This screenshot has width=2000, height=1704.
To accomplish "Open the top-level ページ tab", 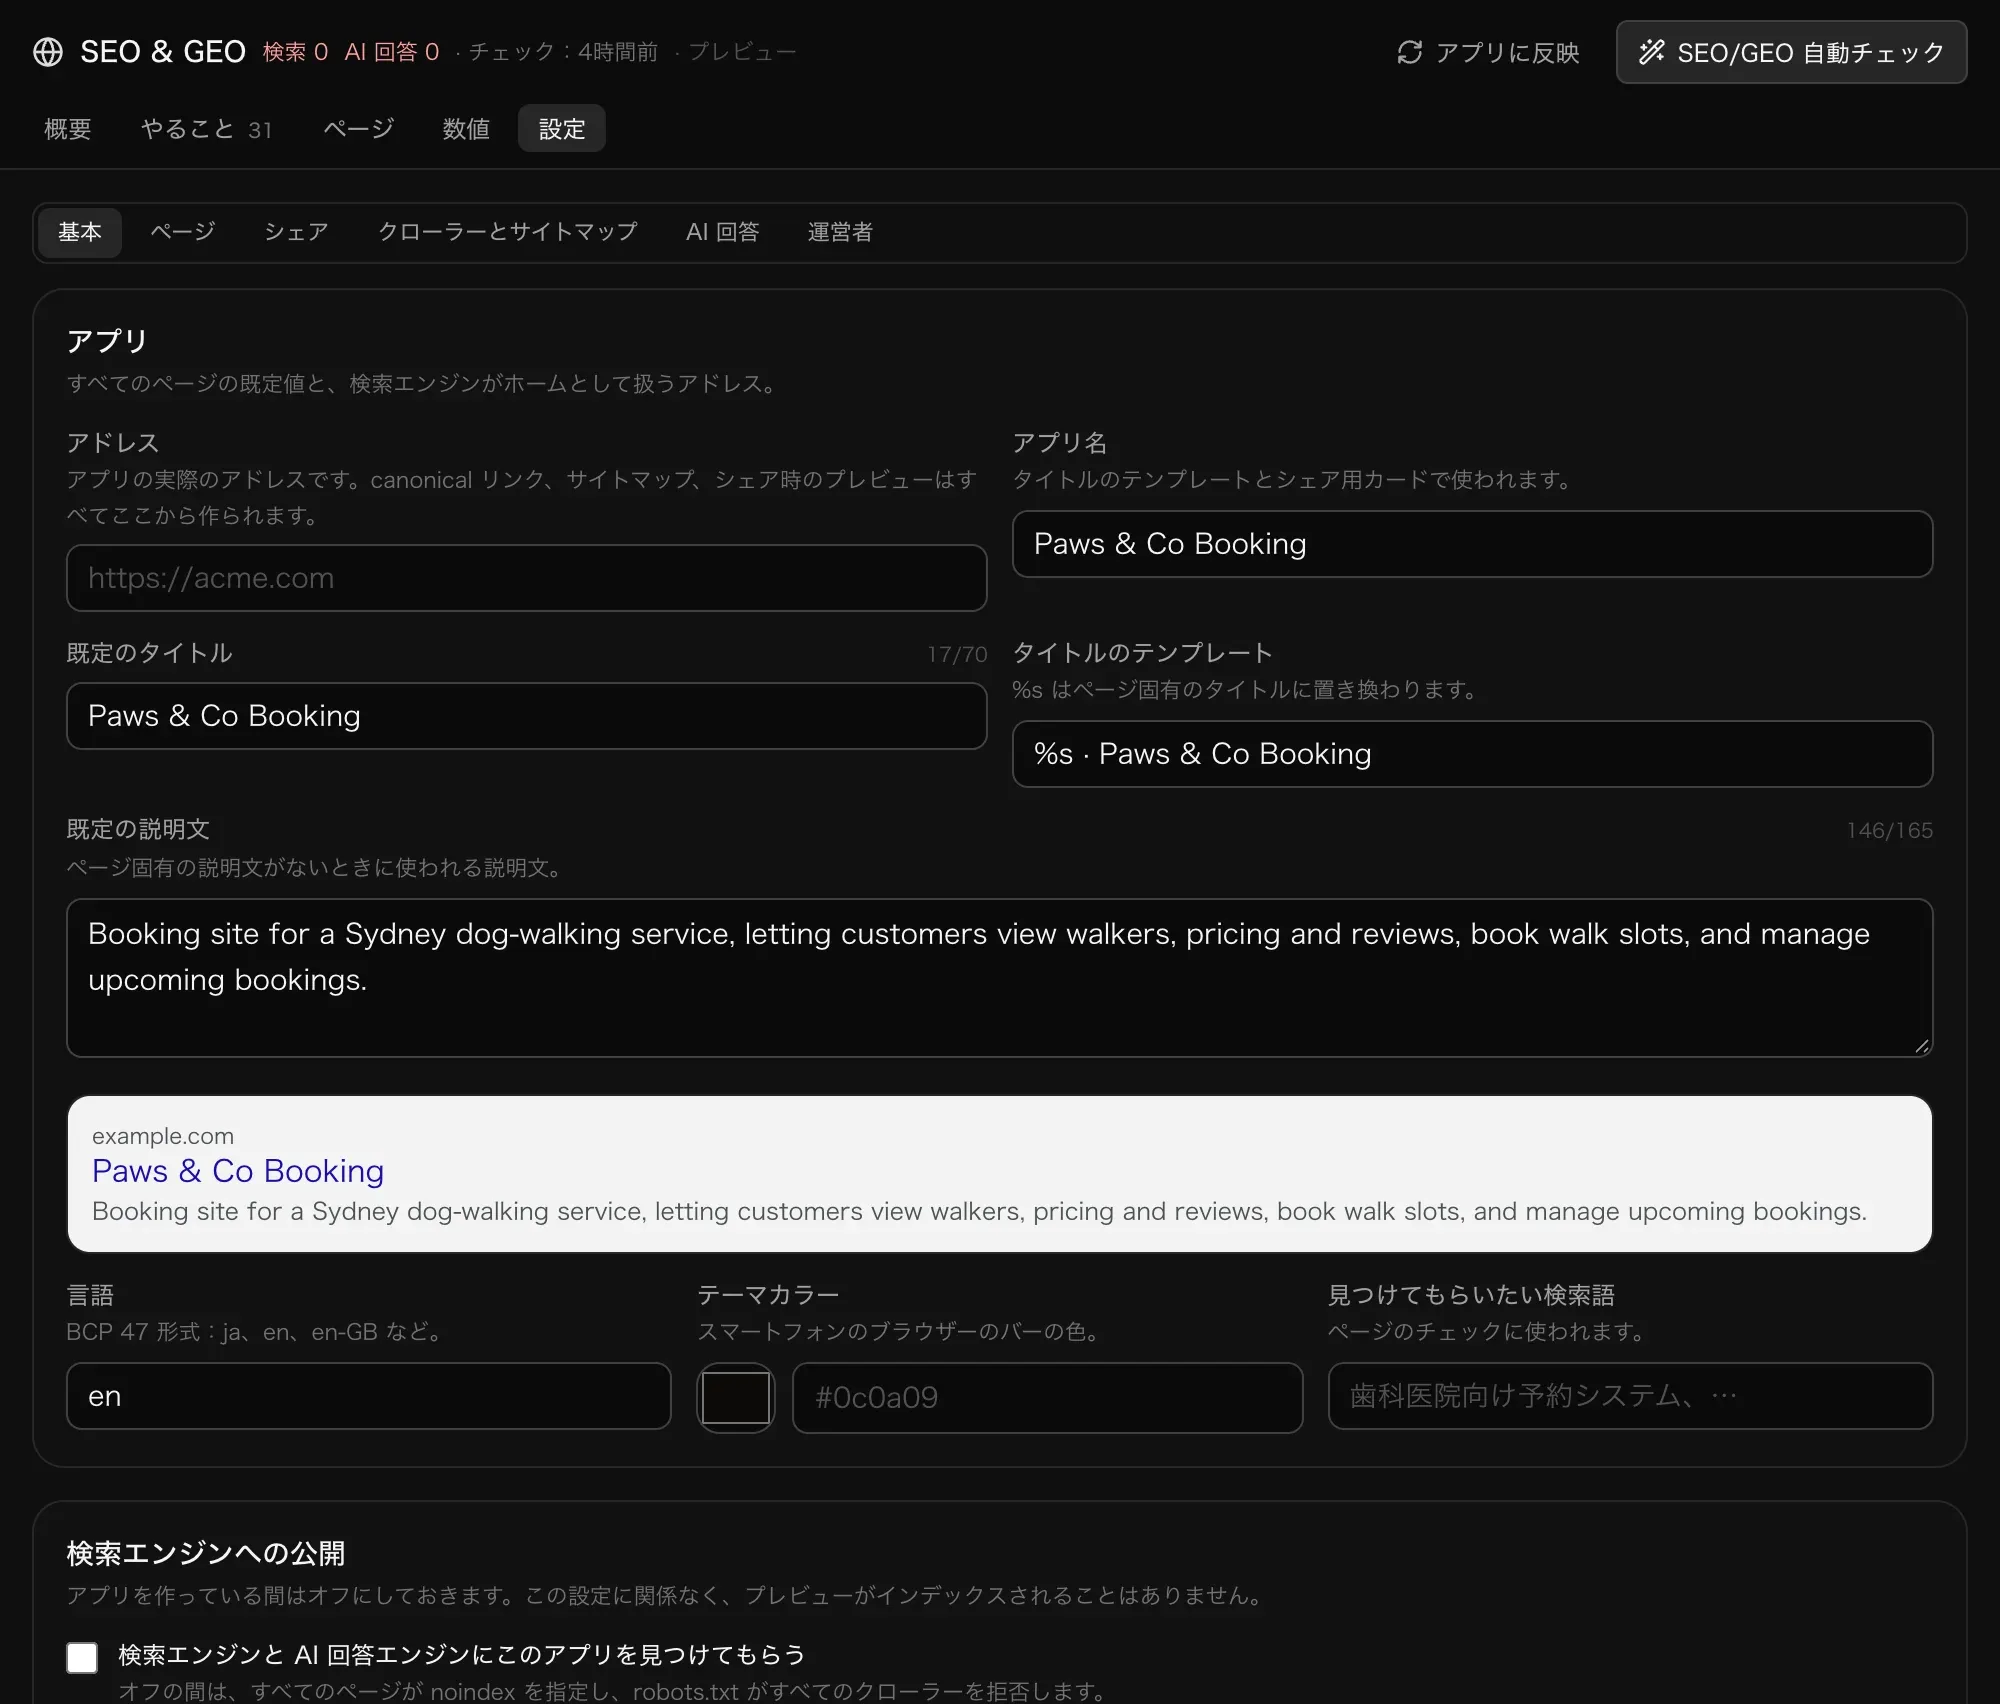I will click(358, 129).
